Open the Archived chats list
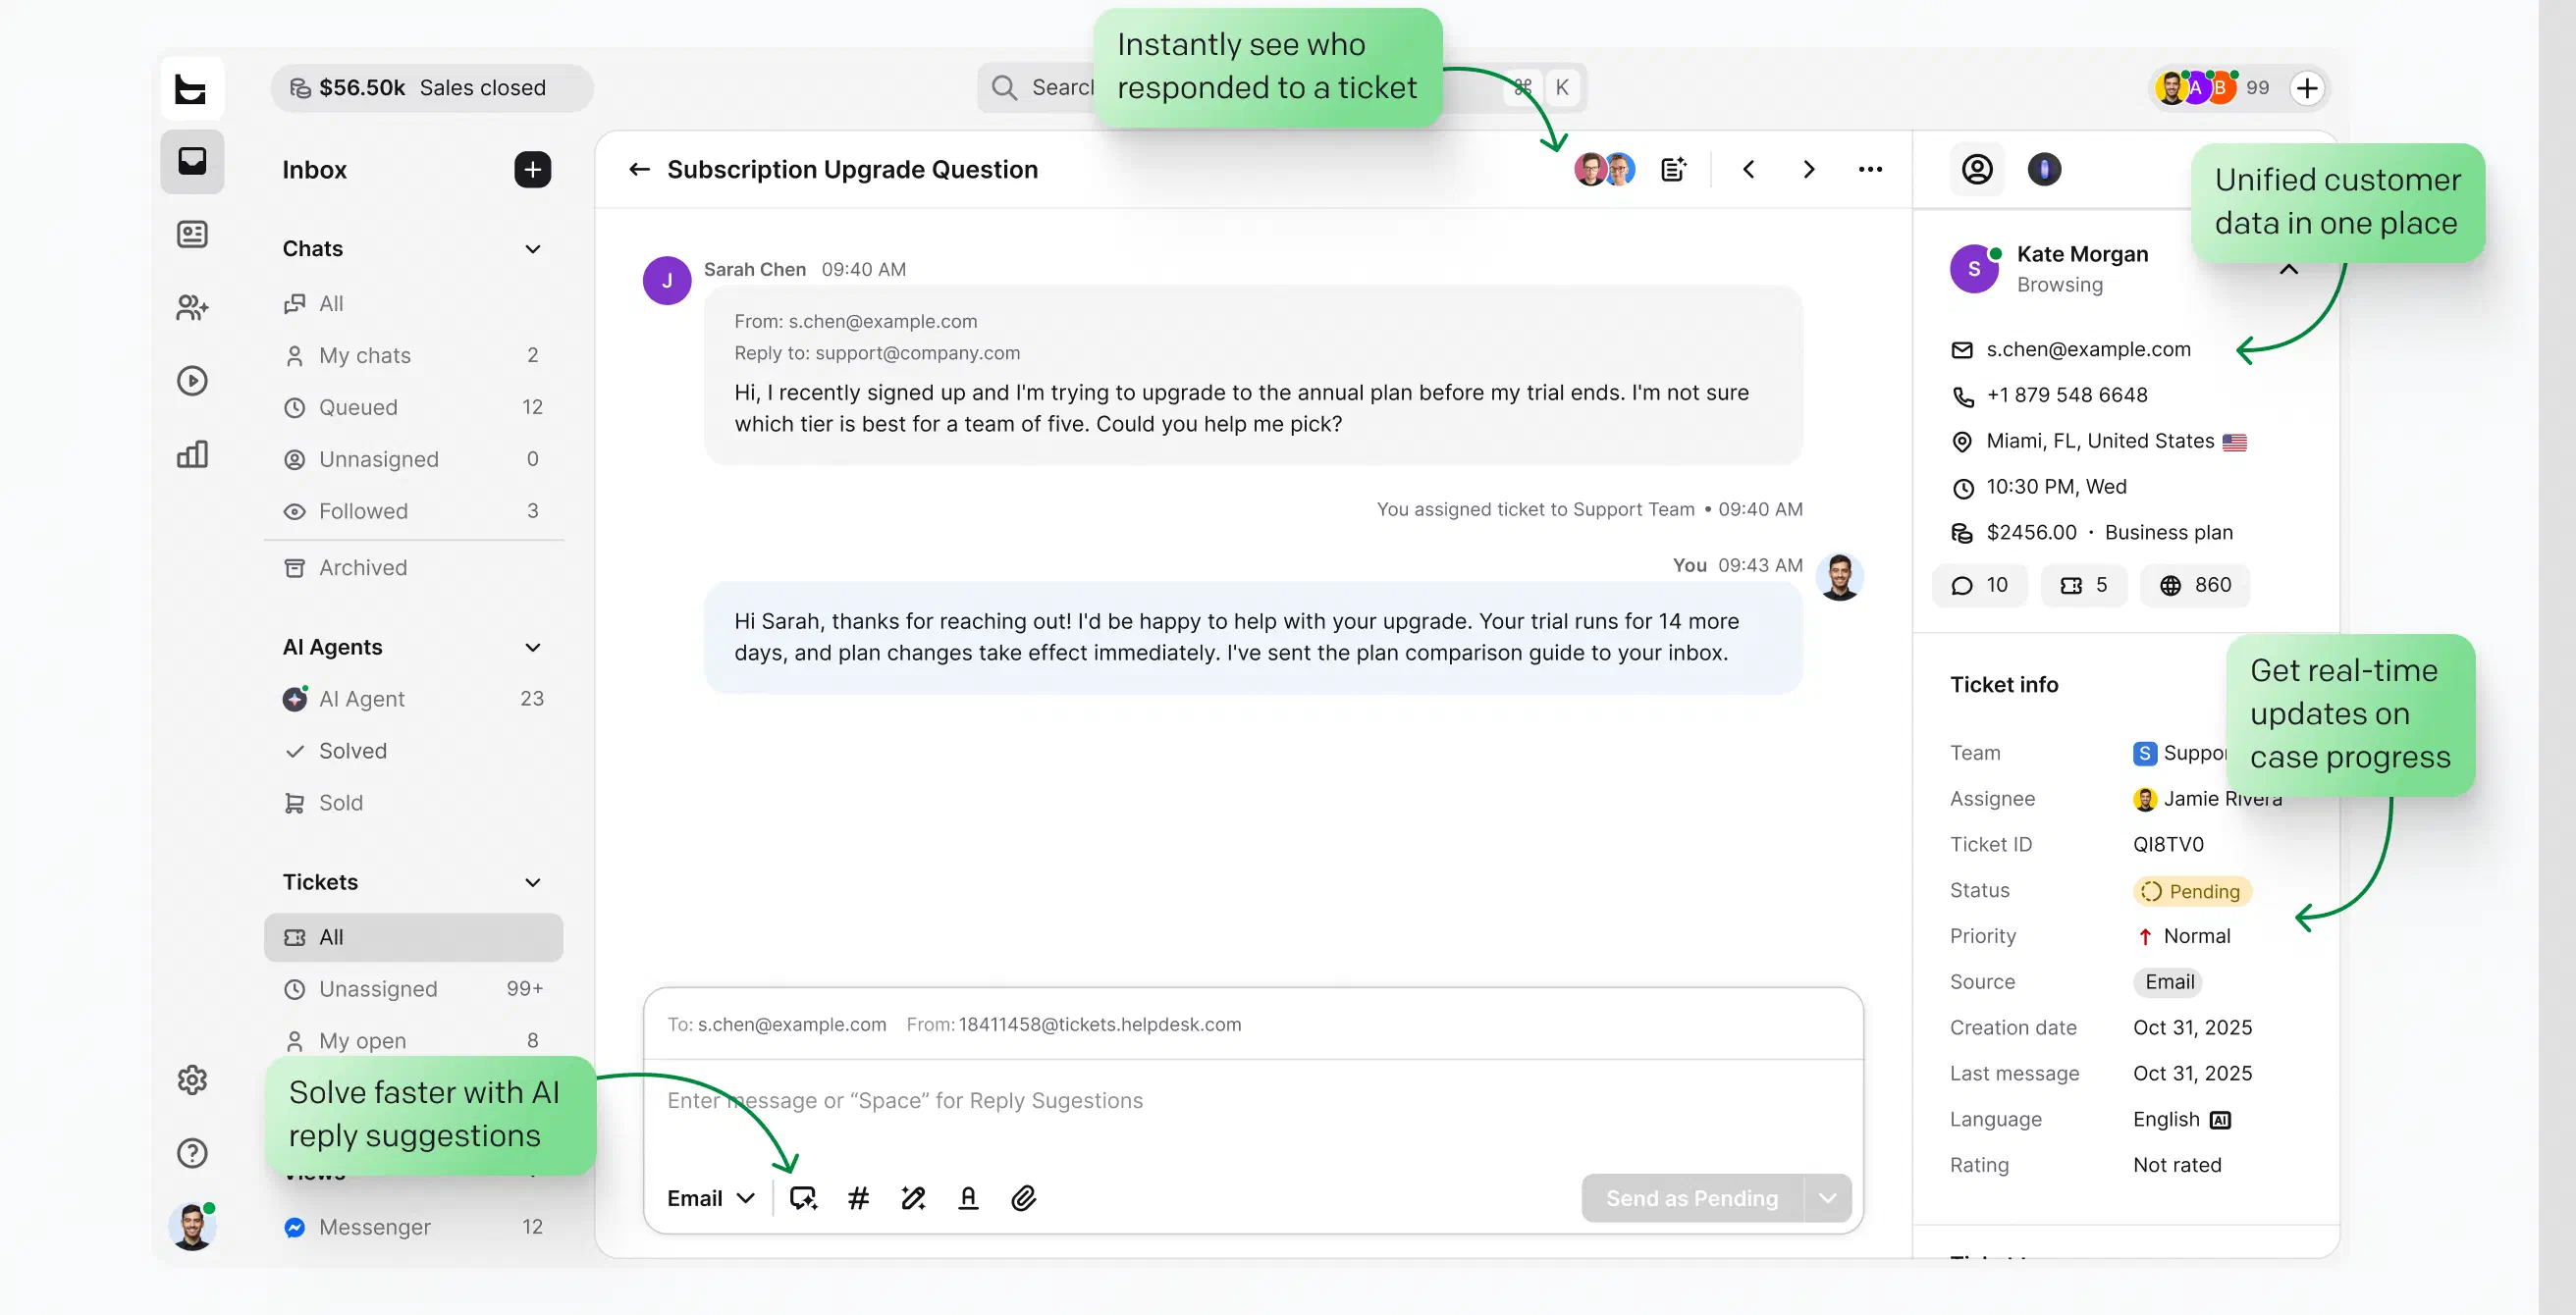The height and width of the screenshot is (1315, 2576). 413,568
